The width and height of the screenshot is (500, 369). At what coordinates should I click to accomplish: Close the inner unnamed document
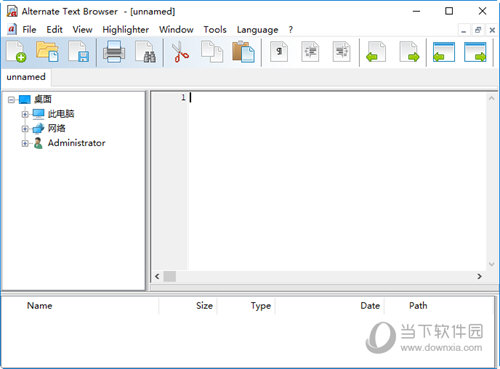coord(492,30)
